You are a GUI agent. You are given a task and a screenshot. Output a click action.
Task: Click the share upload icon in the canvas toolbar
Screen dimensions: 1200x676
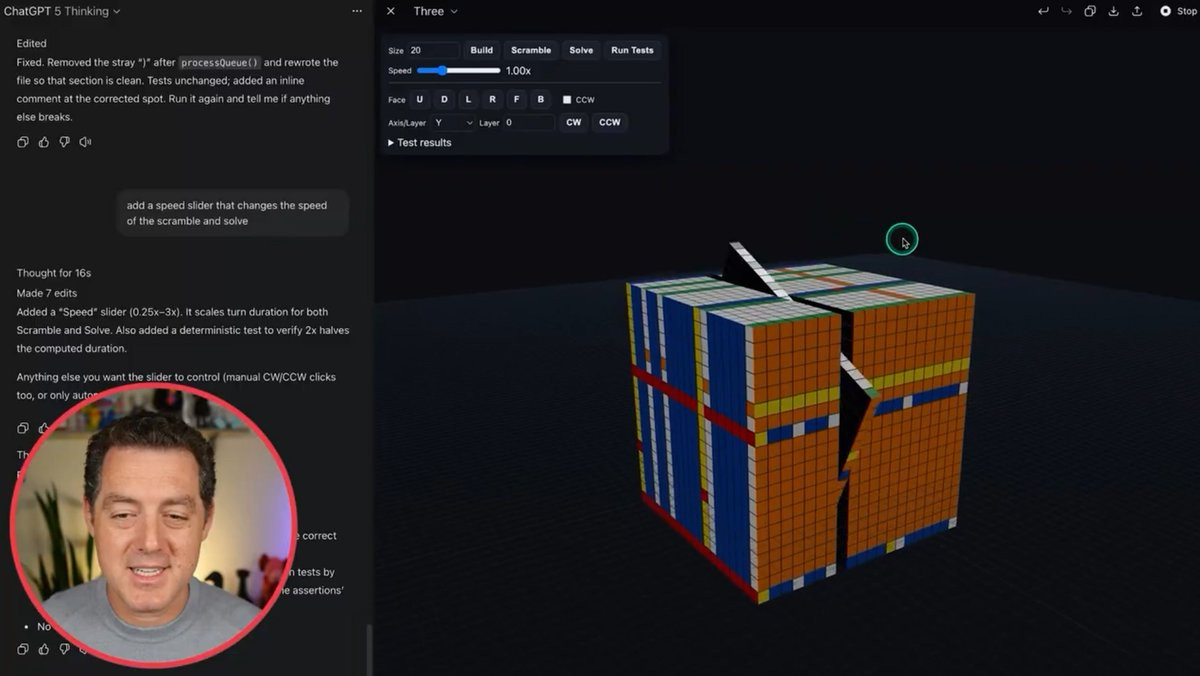(1137, 11)
